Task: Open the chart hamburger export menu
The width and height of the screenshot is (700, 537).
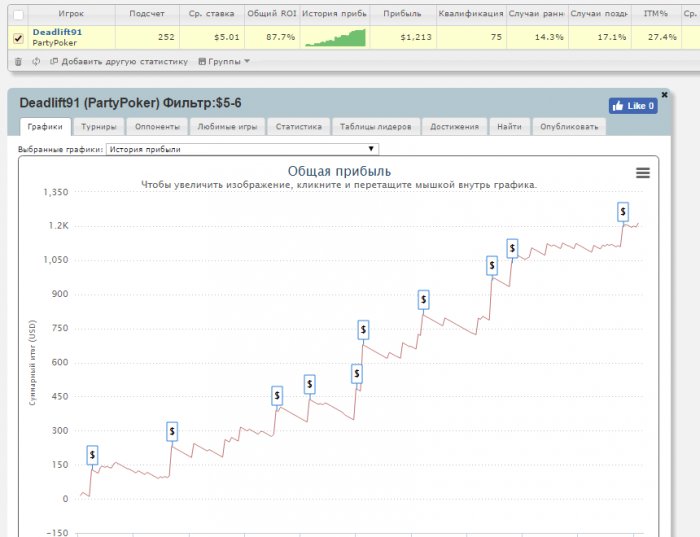Action: coord(643,173)
